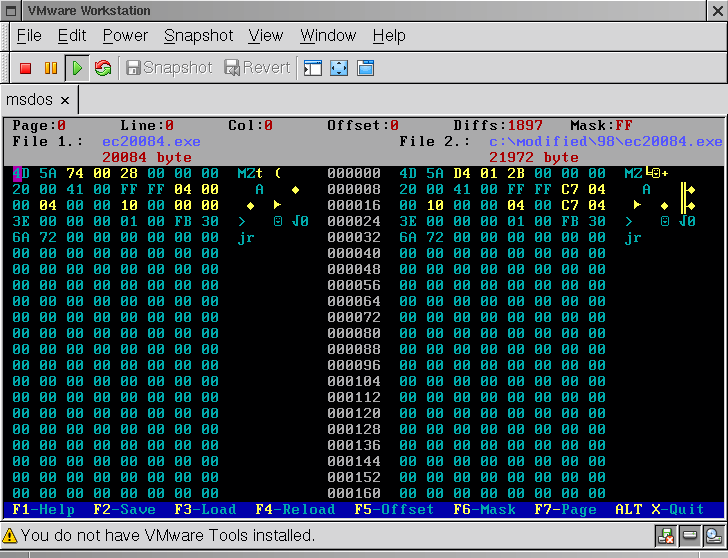Click differing byte D4 in file 2
Screen dimensions: 728x558
[462, 174]
